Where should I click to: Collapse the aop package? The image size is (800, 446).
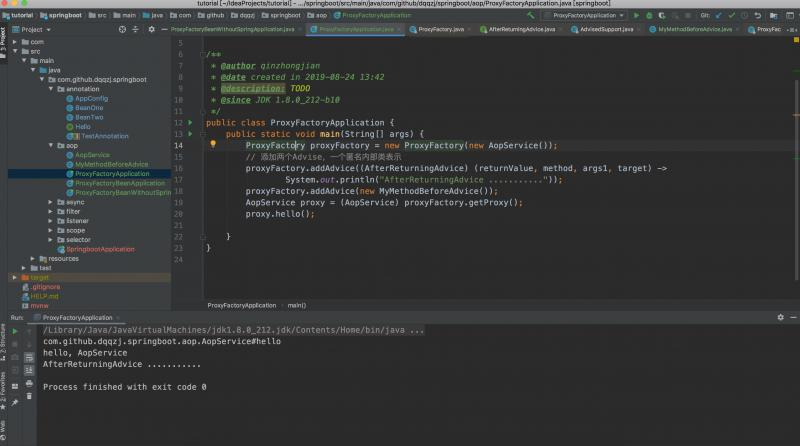coord(51,145)
